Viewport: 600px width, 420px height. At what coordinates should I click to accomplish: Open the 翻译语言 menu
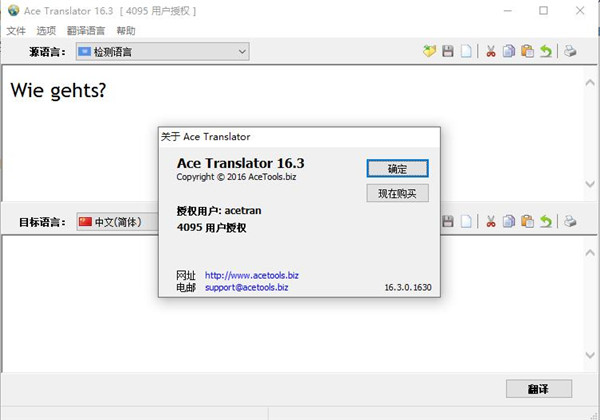click(x=86, y=31)
